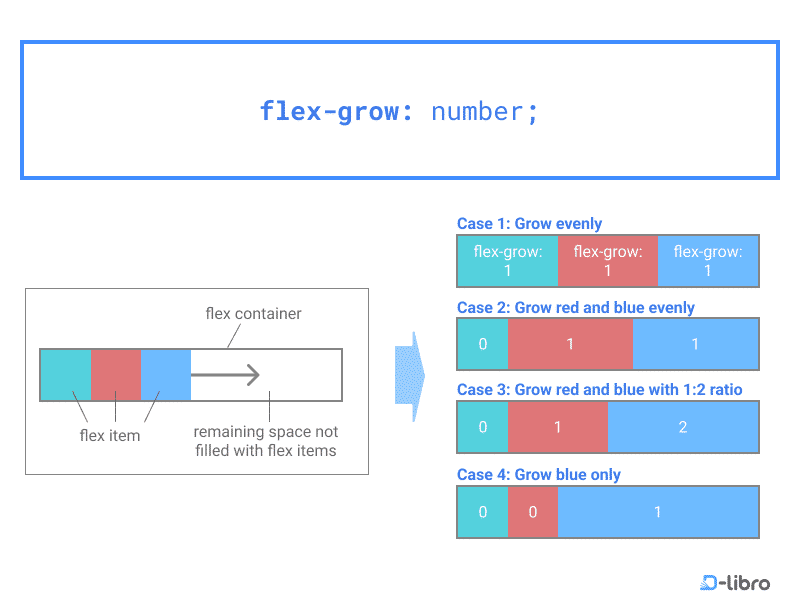Click 'remaining space not filled' caption
Screen dimensions: 800x600
click(266, 441)
